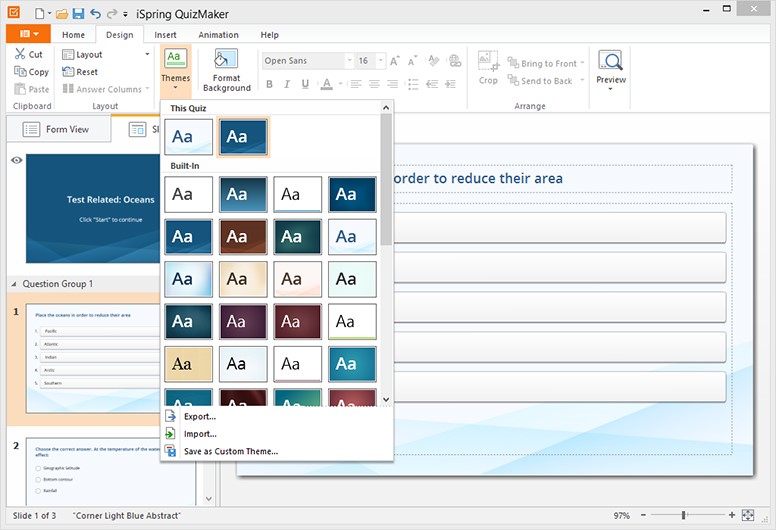Click the Clear formatting icon
The height and width of the screenshot is (530, 776).
click(x=434, y=61)
